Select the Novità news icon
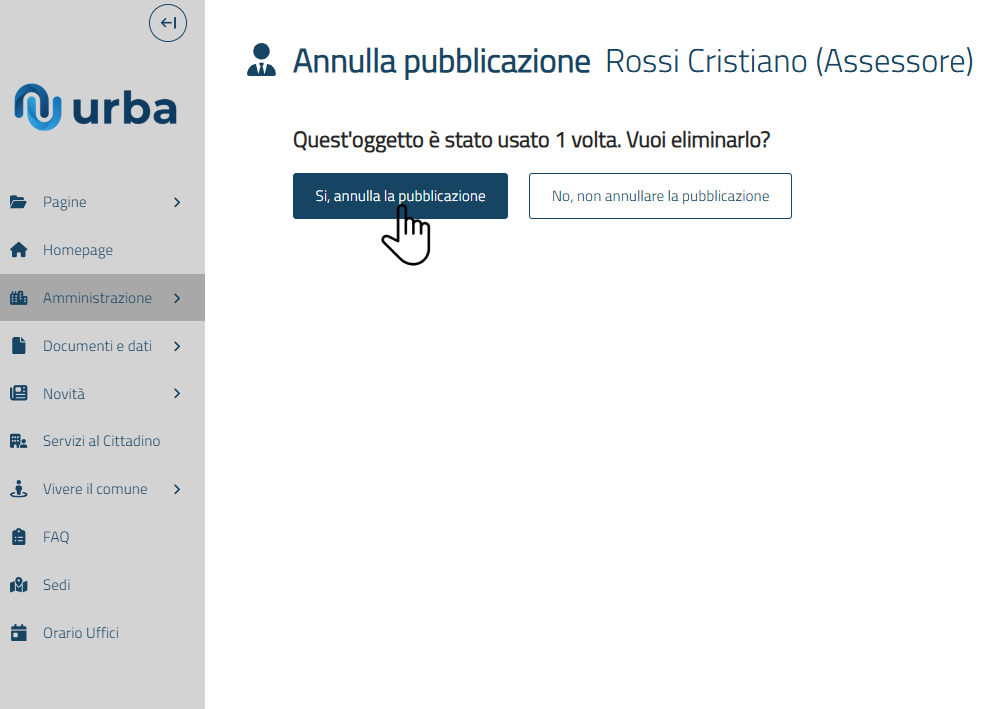 click(x=20, y=393)
